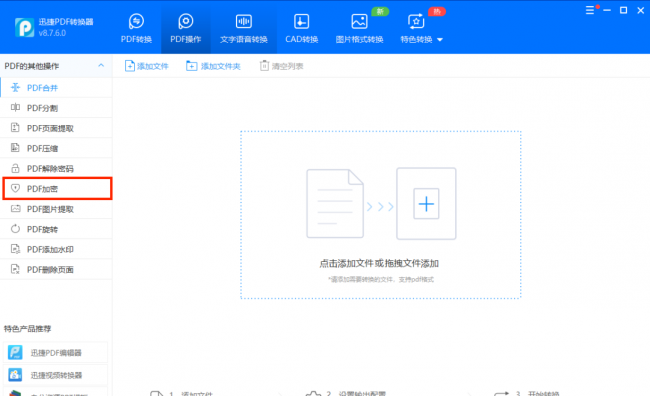Select the PDF页面提取 icon
Image resolution: width=650 pixels, height=396 pixels.
[x=15, y=128]
